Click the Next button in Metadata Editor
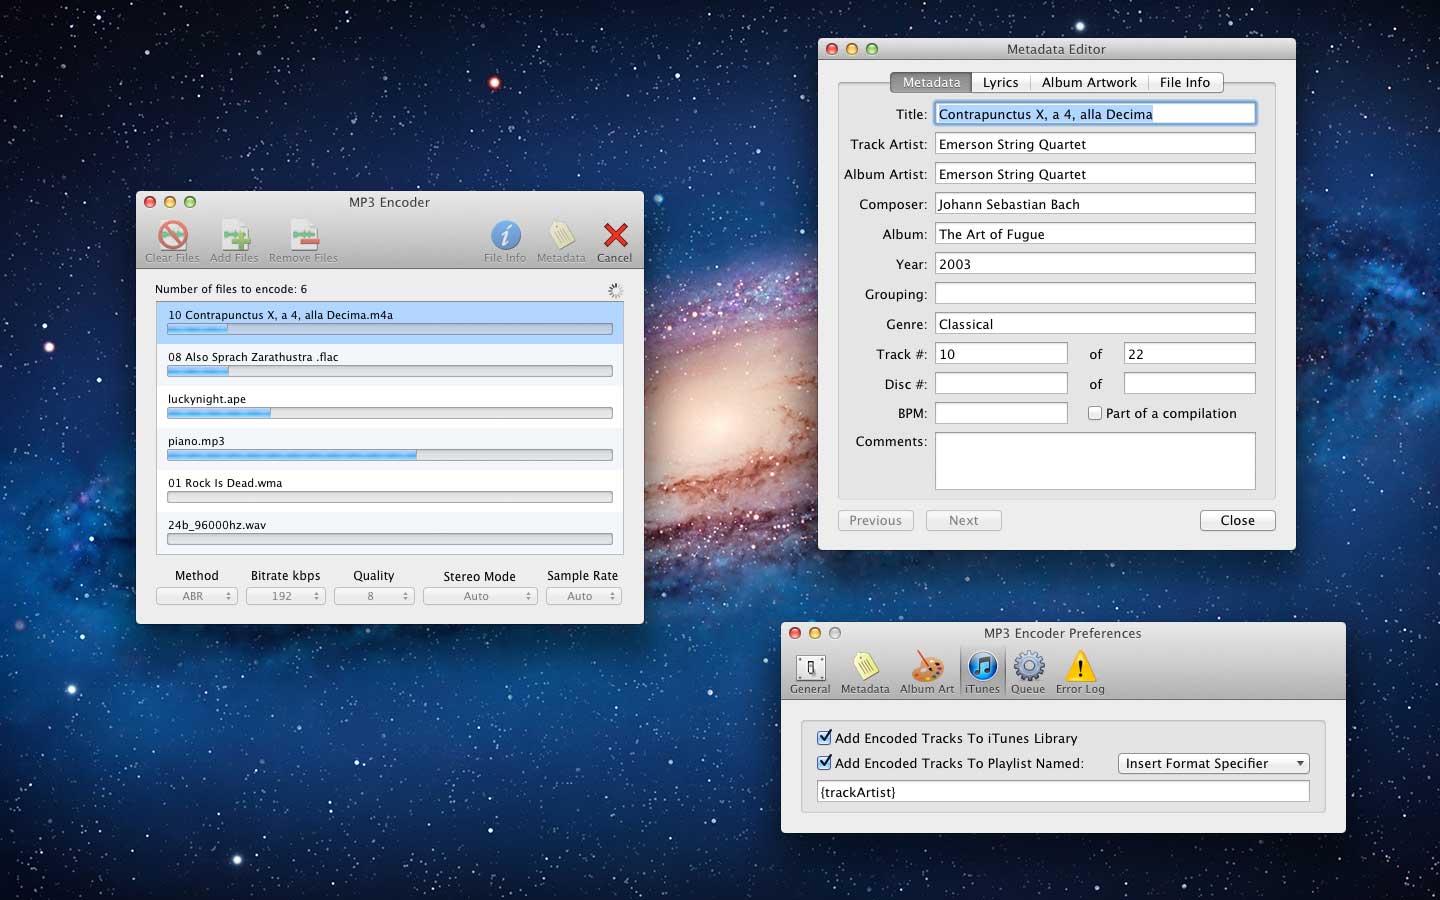1440x900 pixels. click(962, 520)
